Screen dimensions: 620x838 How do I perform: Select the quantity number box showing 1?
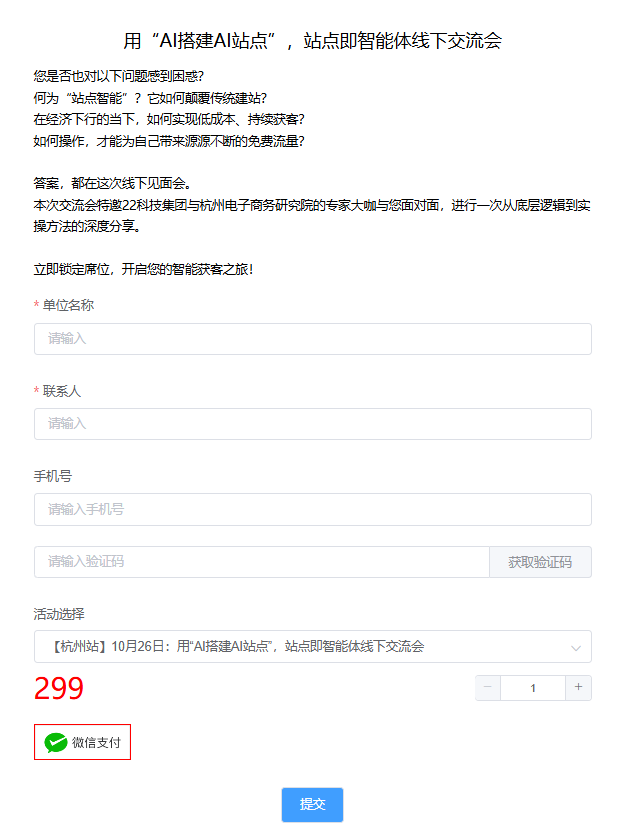point(533,687)
